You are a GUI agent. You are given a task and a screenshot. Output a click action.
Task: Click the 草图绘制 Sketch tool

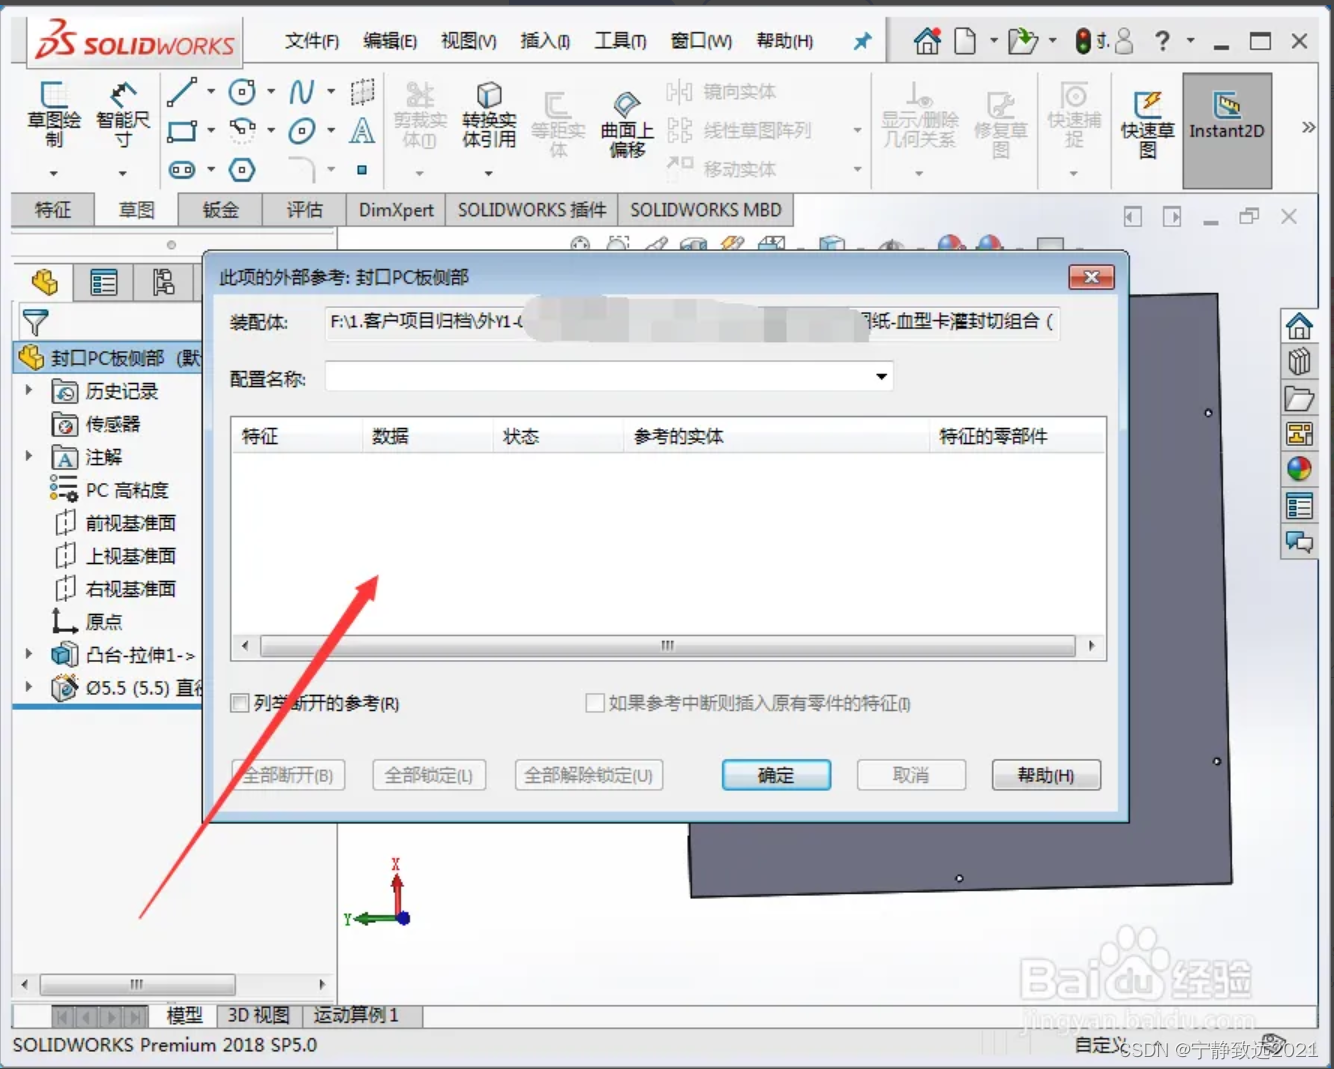tap(54, 116)
